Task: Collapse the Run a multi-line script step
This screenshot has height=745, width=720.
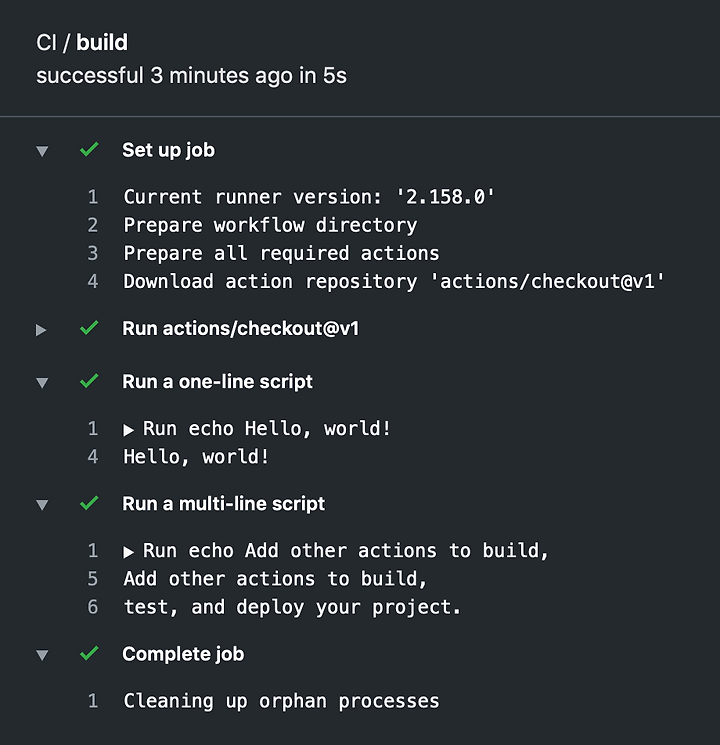Action: (x=42, y=505)
